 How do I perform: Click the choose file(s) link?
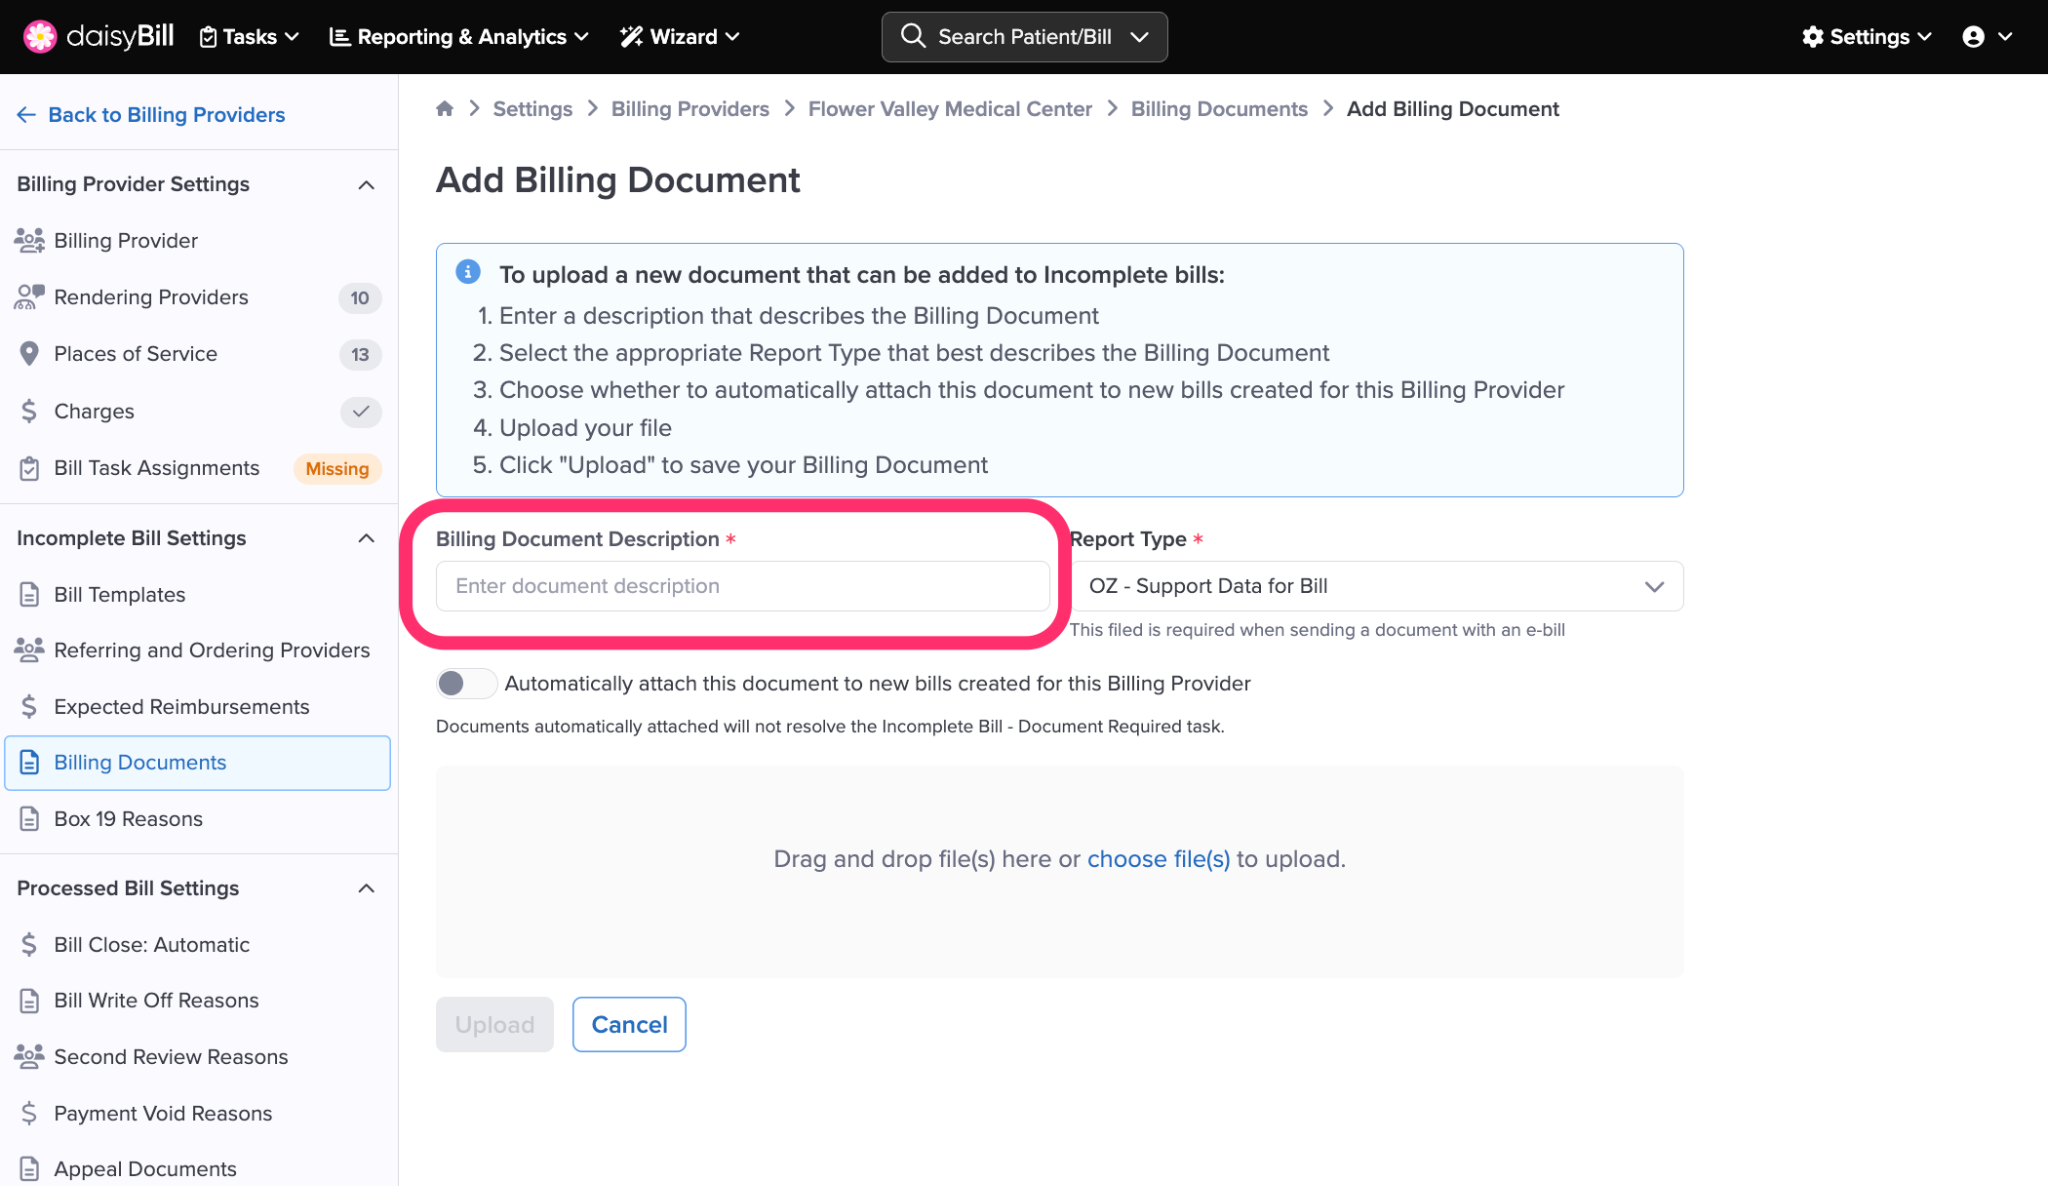(1158, 859)
